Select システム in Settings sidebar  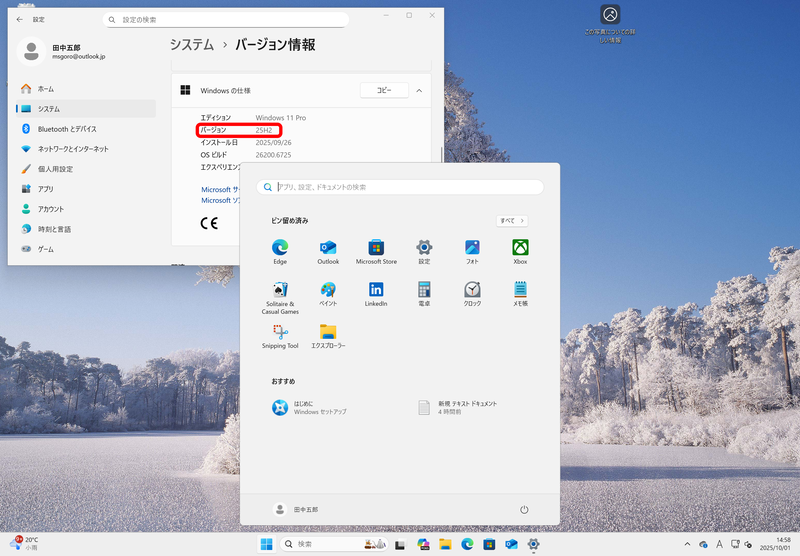click(x=86, y=109)
